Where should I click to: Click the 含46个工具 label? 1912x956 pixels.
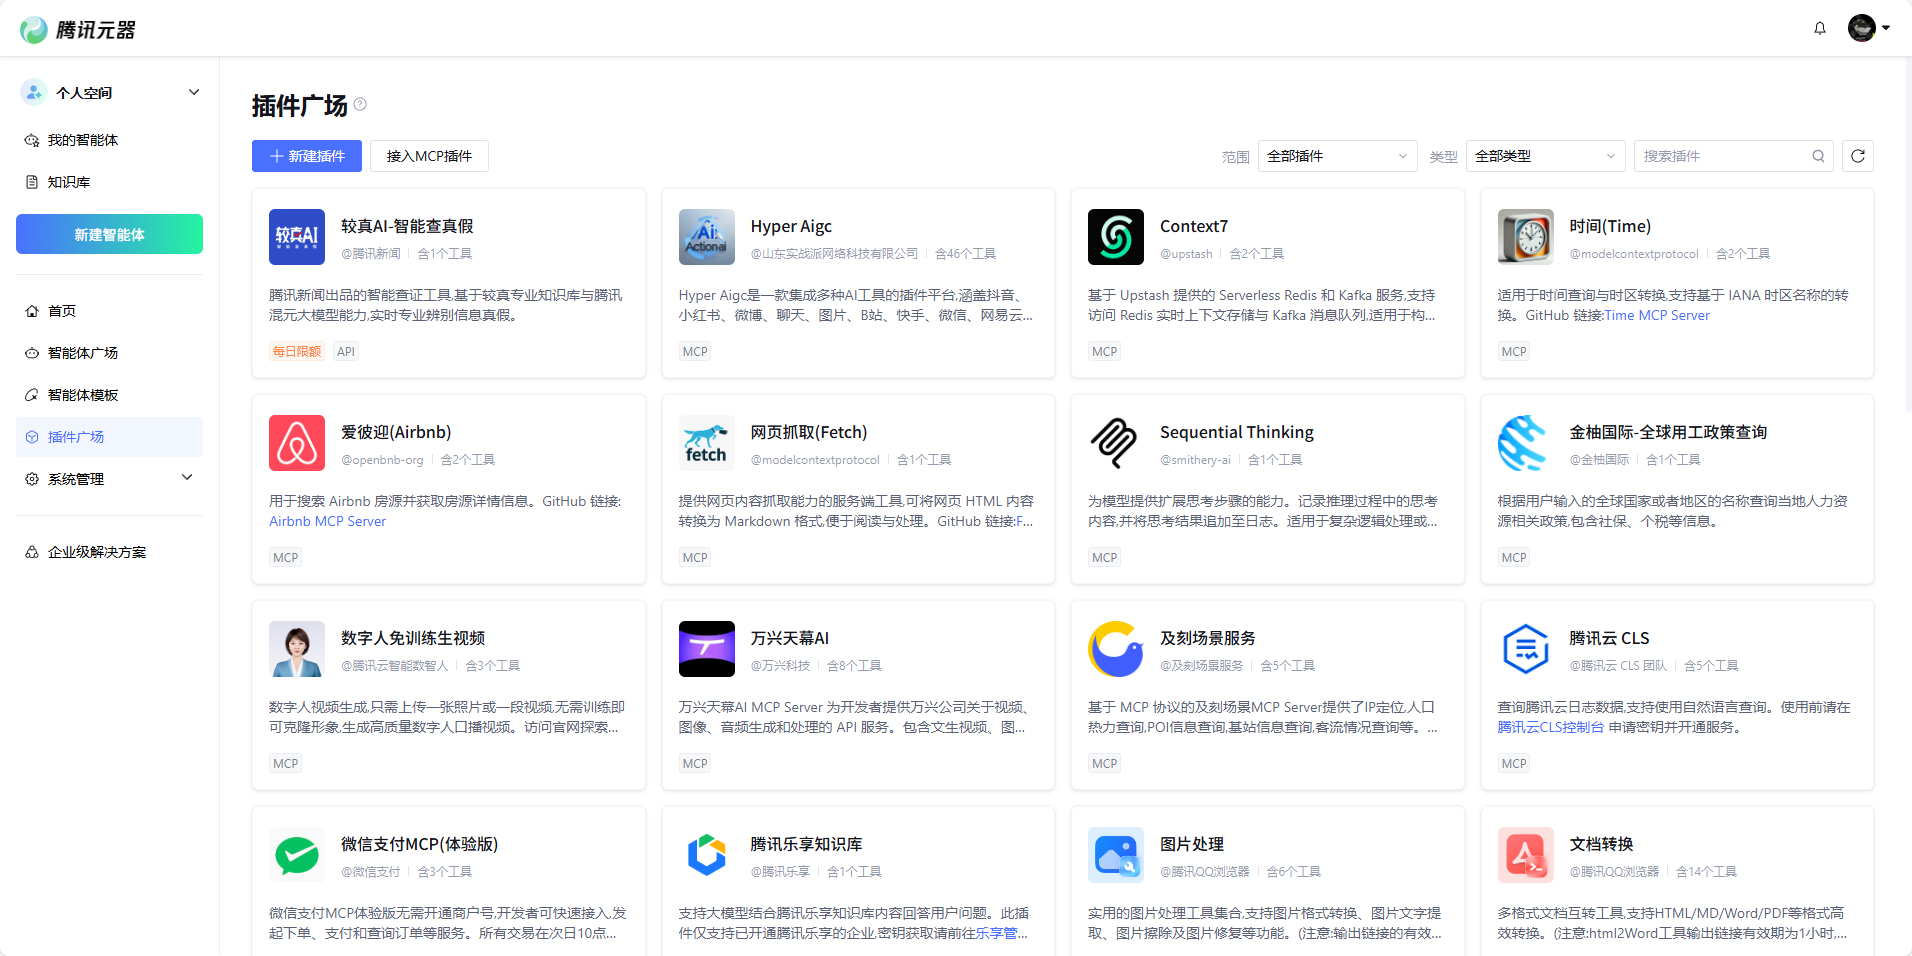pos(966,254)
